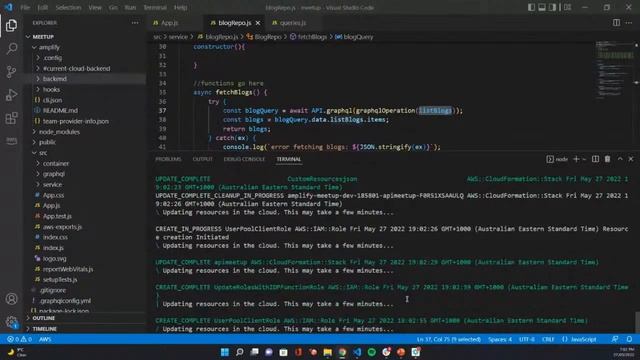Click the terminal vertical scrollbar
The image size is (640, 360).
(x=637, y=321)
